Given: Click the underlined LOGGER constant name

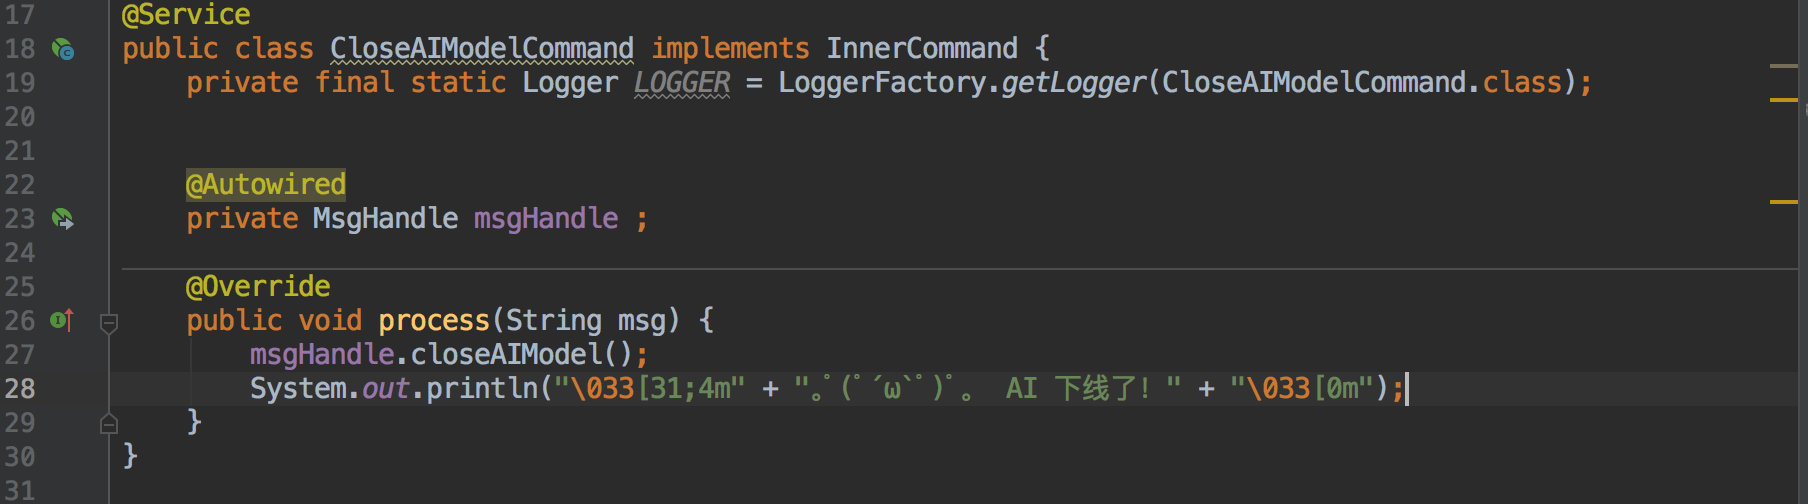Looking at the screenshot, I should [682, 83].
